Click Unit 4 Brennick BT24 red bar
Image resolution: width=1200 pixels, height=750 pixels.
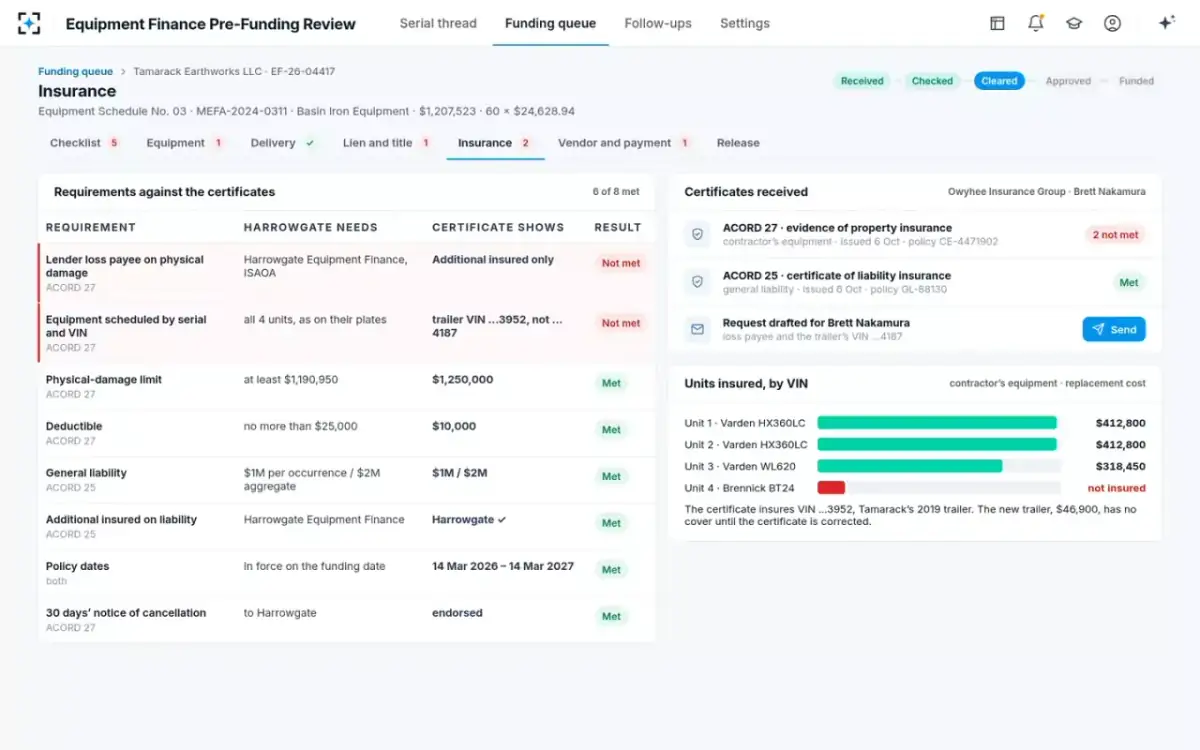(831, 488)
